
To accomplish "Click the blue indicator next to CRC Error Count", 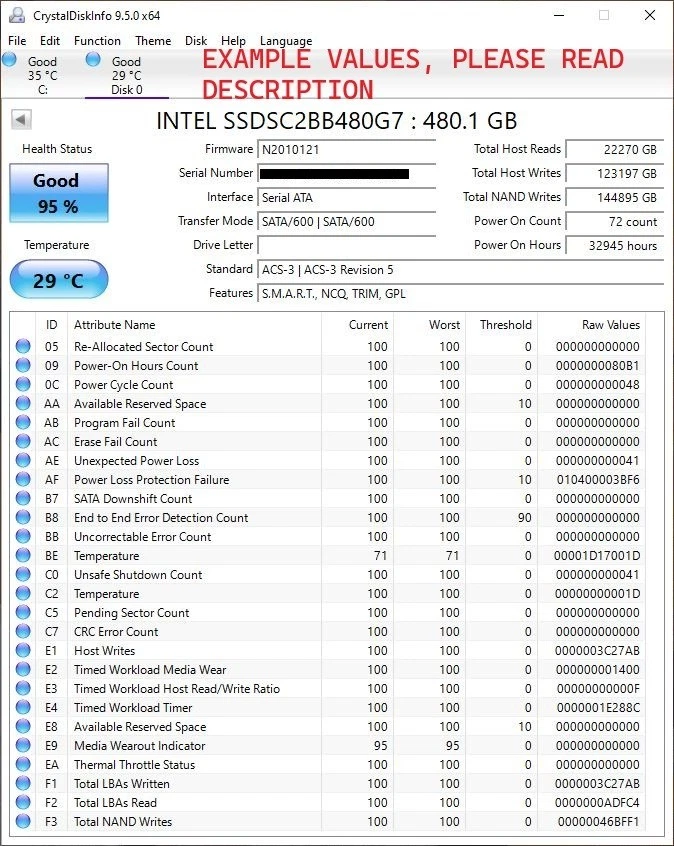I will click(23, 632).
